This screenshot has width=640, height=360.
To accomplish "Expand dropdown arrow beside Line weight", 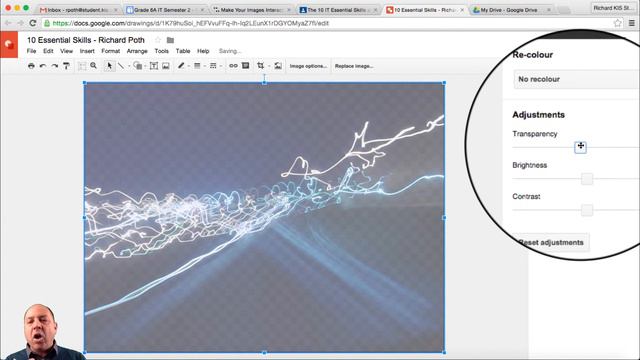I will (x=204, y=66).
